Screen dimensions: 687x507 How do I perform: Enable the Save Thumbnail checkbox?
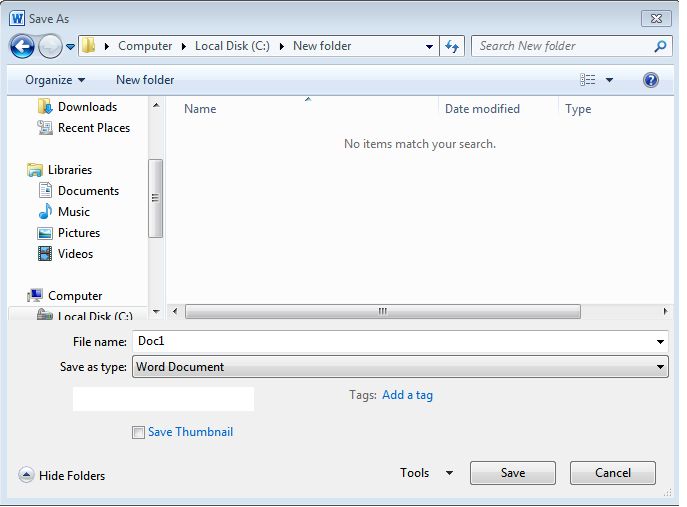point(138,433)
